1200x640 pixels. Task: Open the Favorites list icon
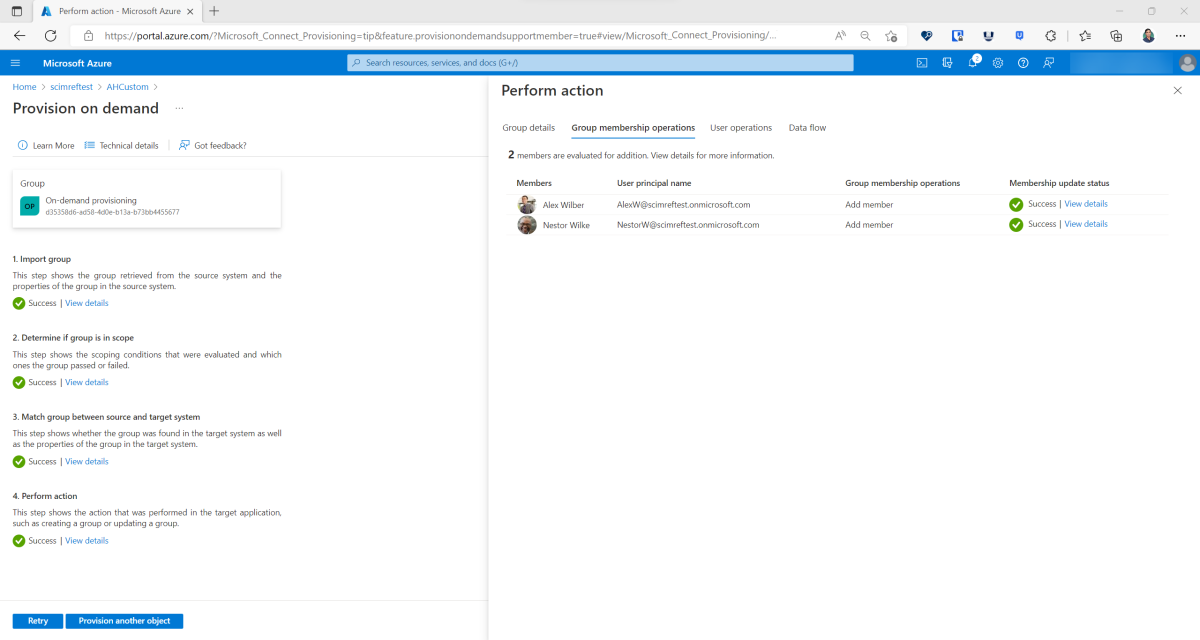1085,35
